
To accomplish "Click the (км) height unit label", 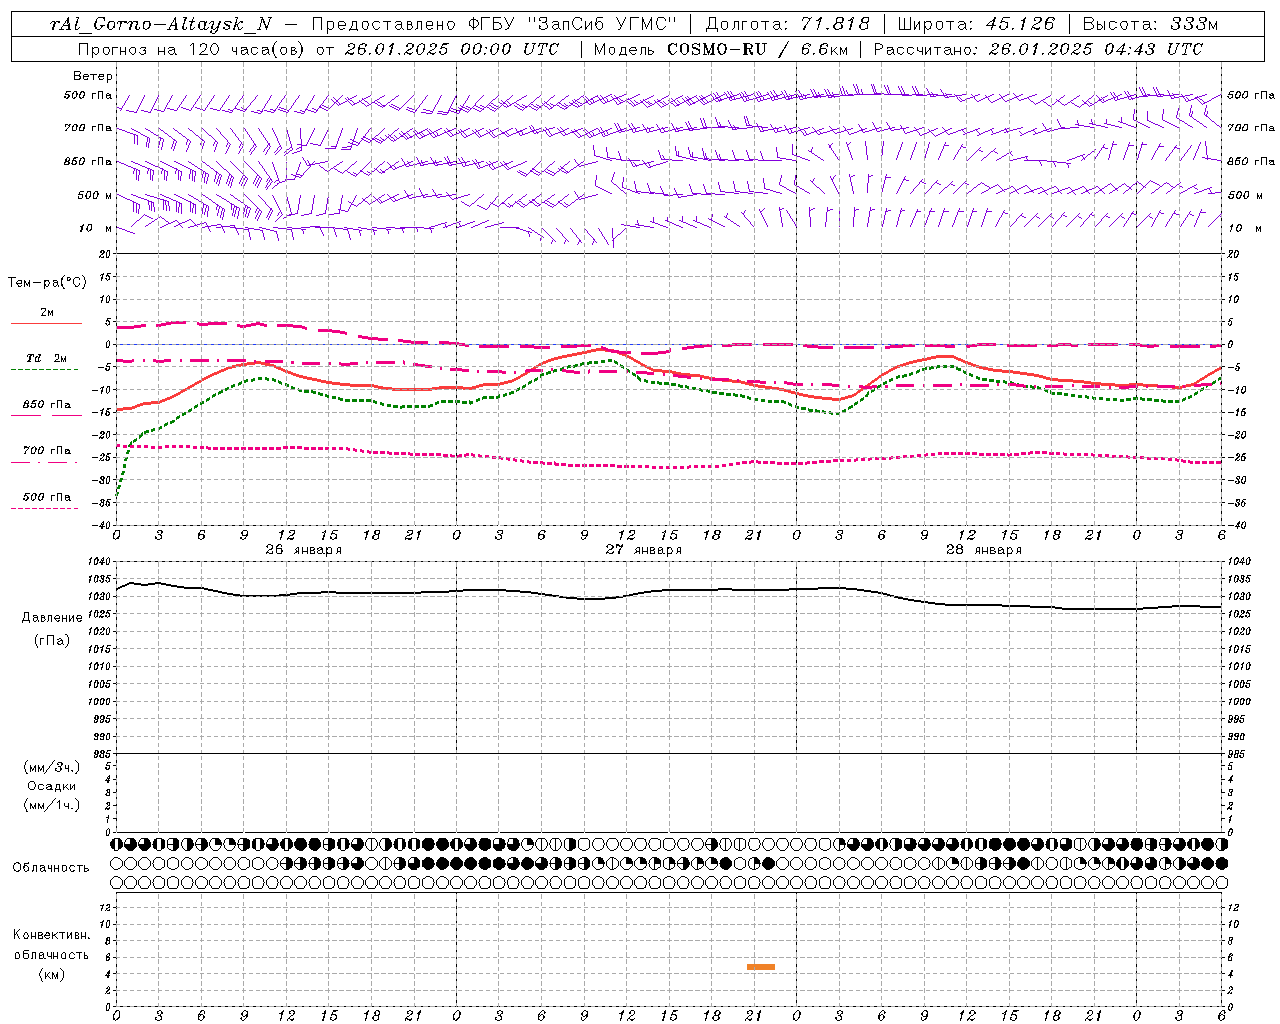I will [x=52, y=974].
